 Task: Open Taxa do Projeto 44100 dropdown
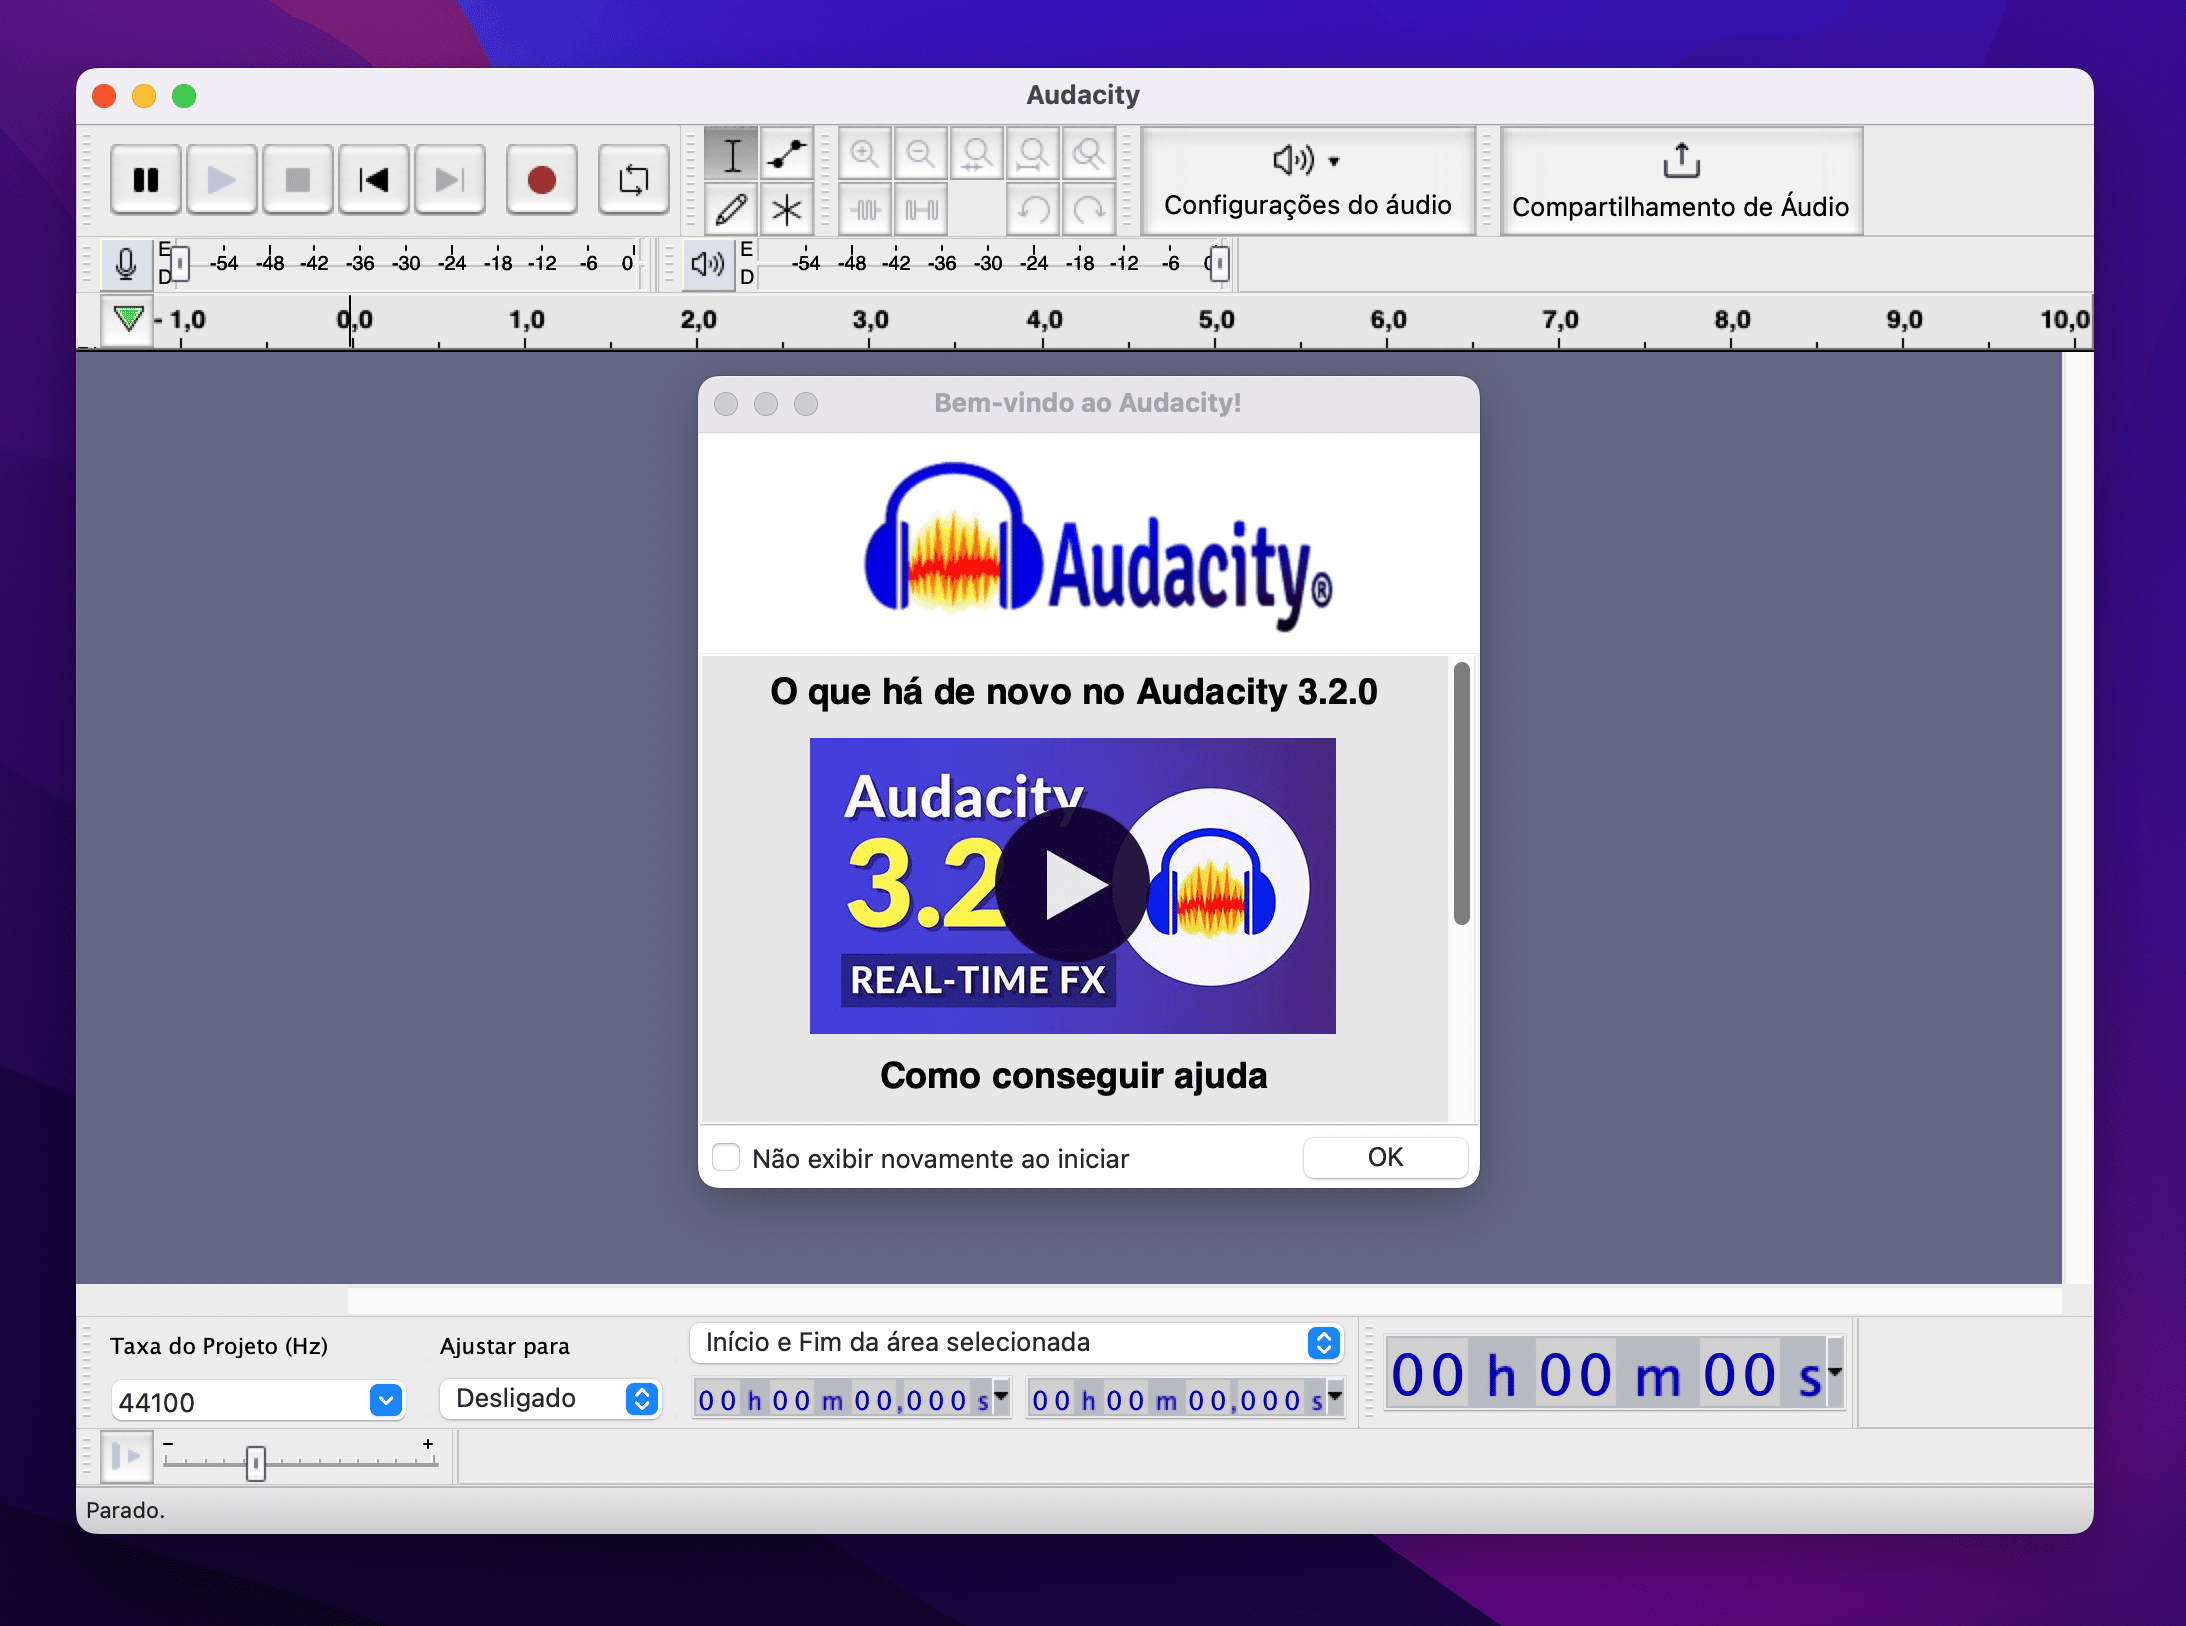point(386,1400)
